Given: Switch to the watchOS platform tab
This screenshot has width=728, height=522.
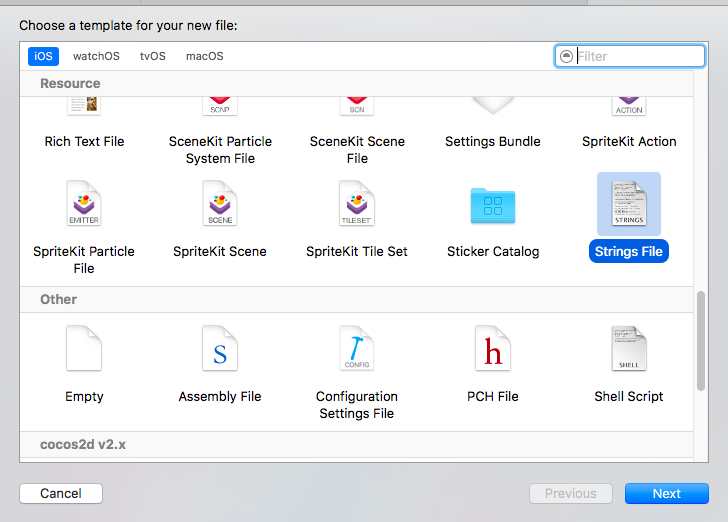Looking at the screenshot, I should tap(96, 56).
